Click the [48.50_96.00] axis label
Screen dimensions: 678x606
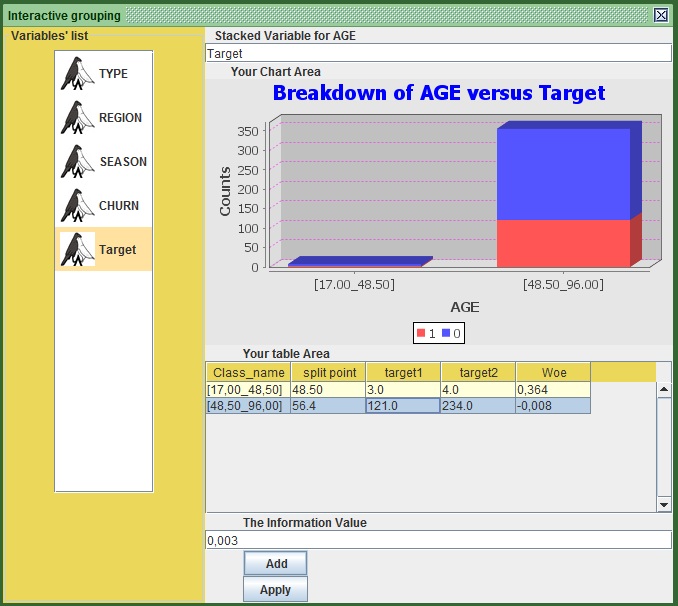pos(563,285)
